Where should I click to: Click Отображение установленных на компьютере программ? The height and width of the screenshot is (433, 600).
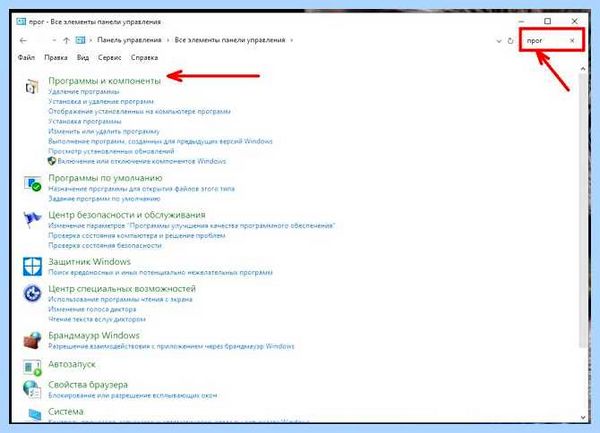[x=139, y=112]
